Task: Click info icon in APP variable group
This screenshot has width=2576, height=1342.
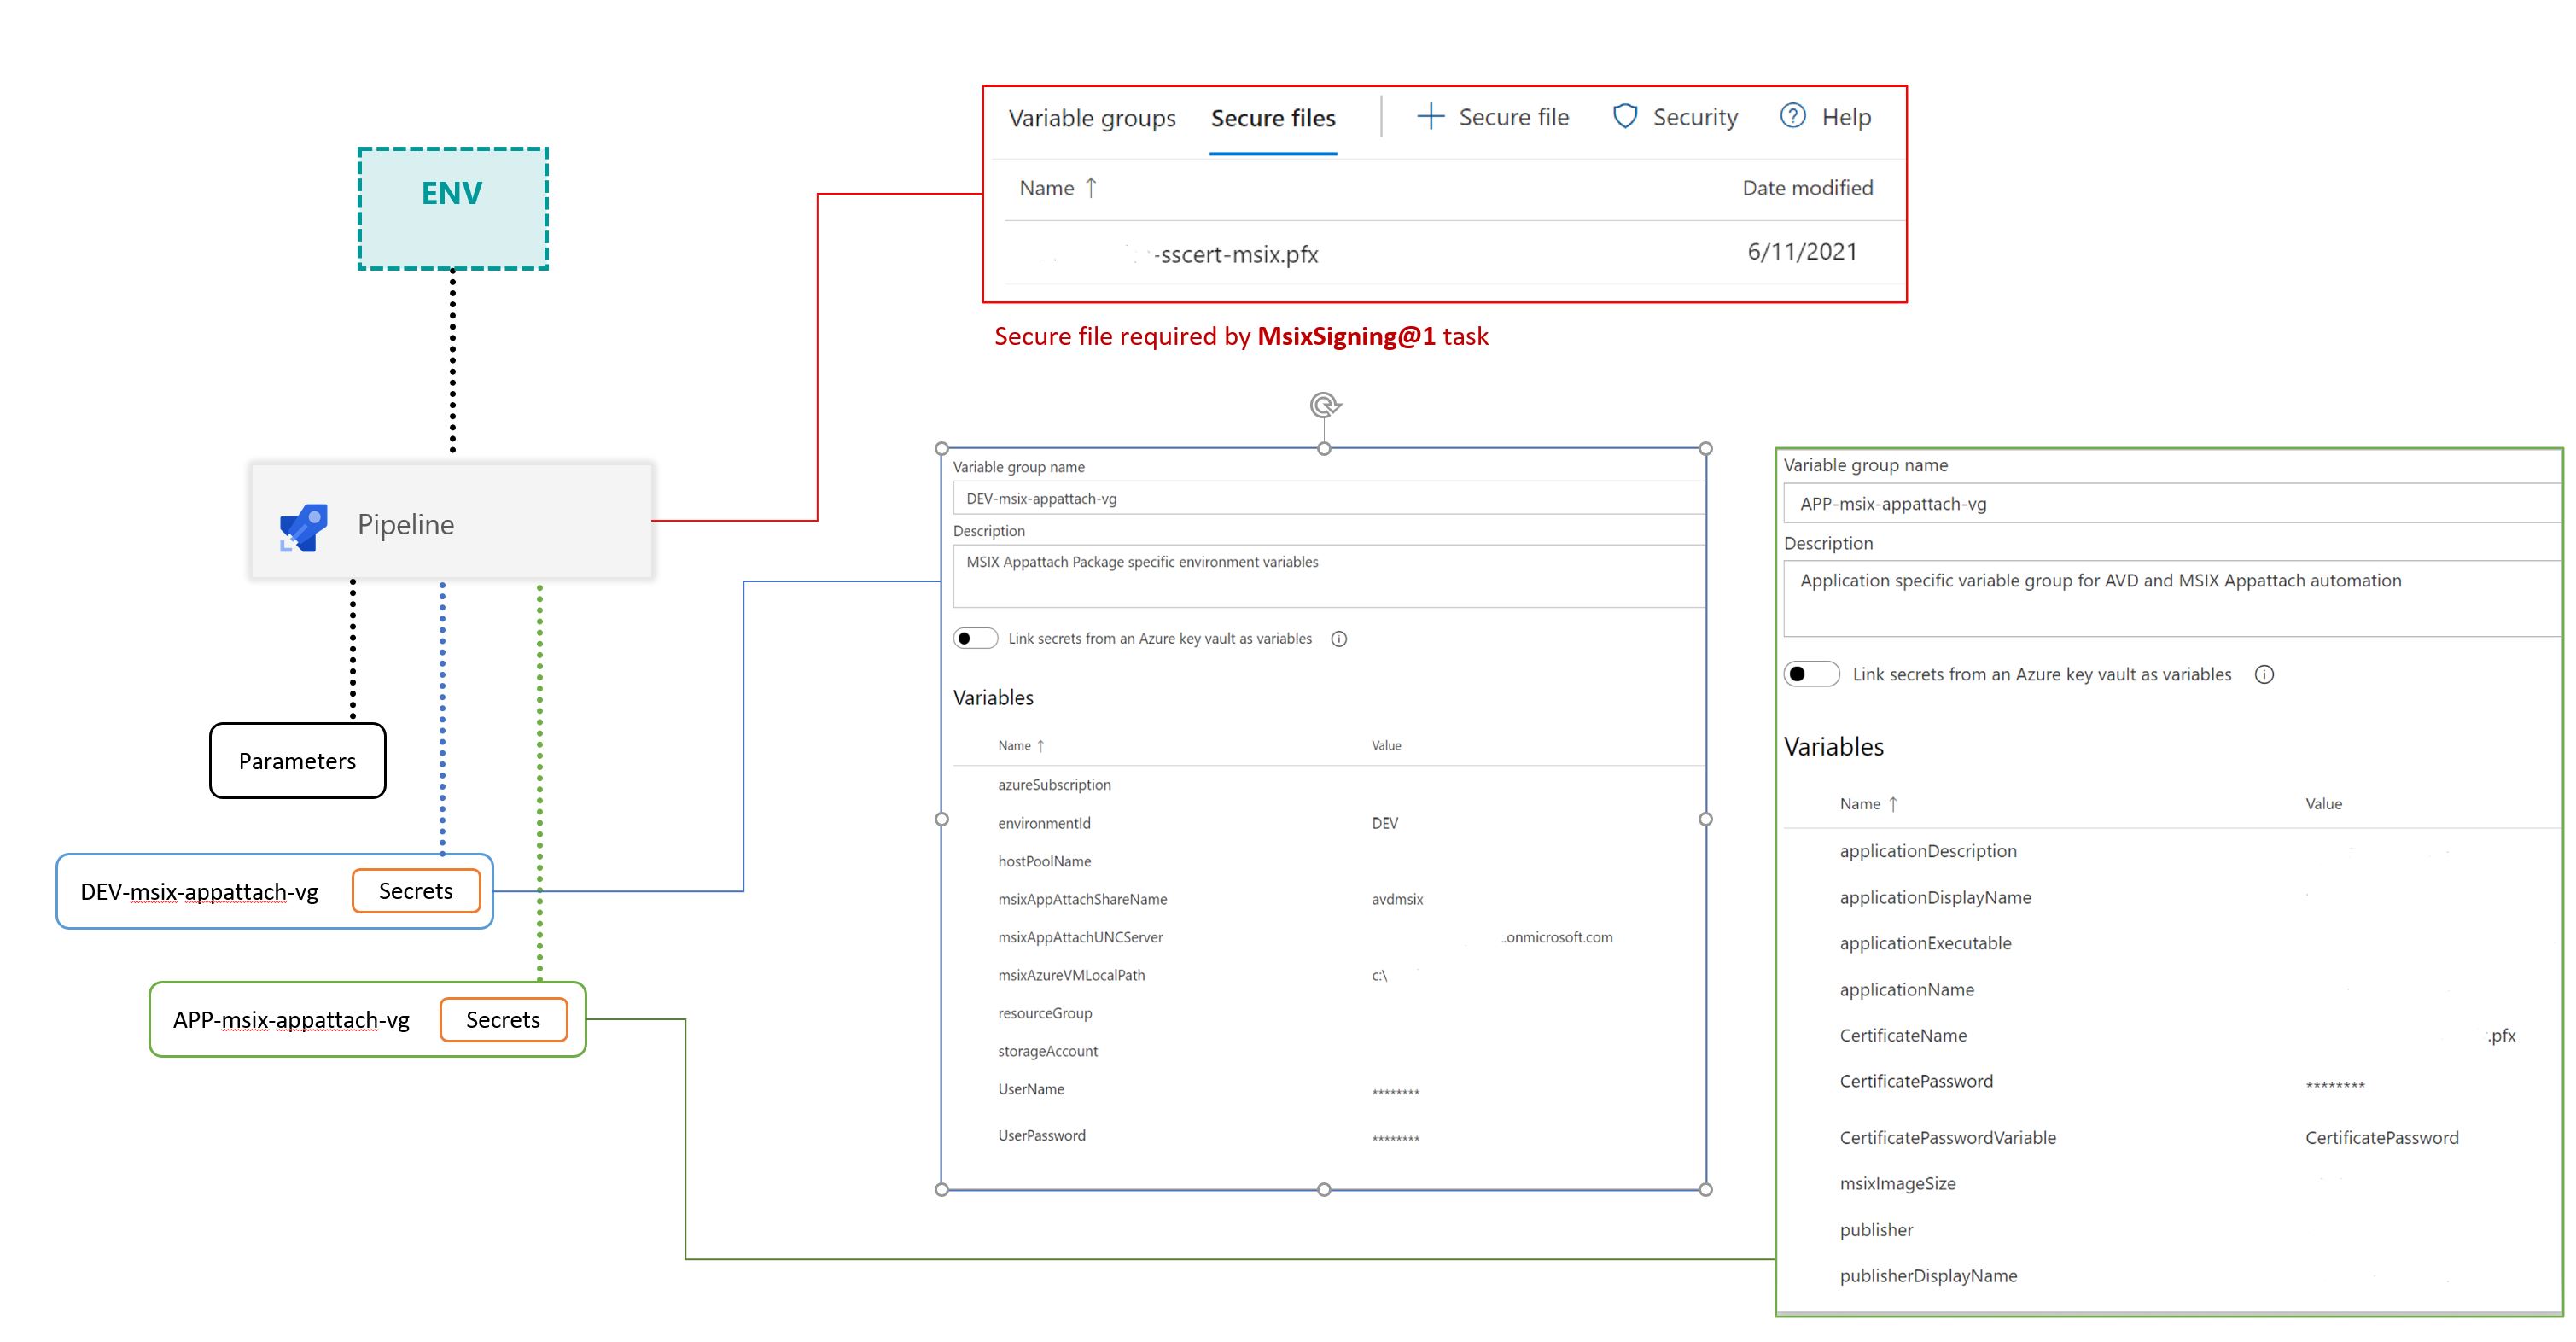Action: (x=2264, y=675)
